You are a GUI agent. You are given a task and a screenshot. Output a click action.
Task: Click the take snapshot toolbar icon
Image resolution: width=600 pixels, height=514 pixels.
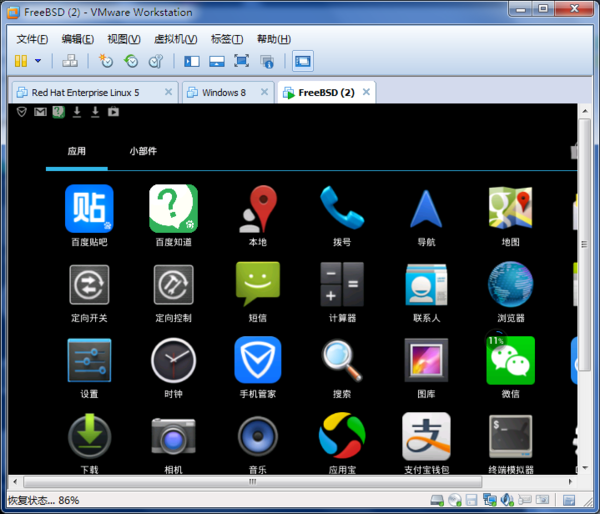click(x=106, y=61)
